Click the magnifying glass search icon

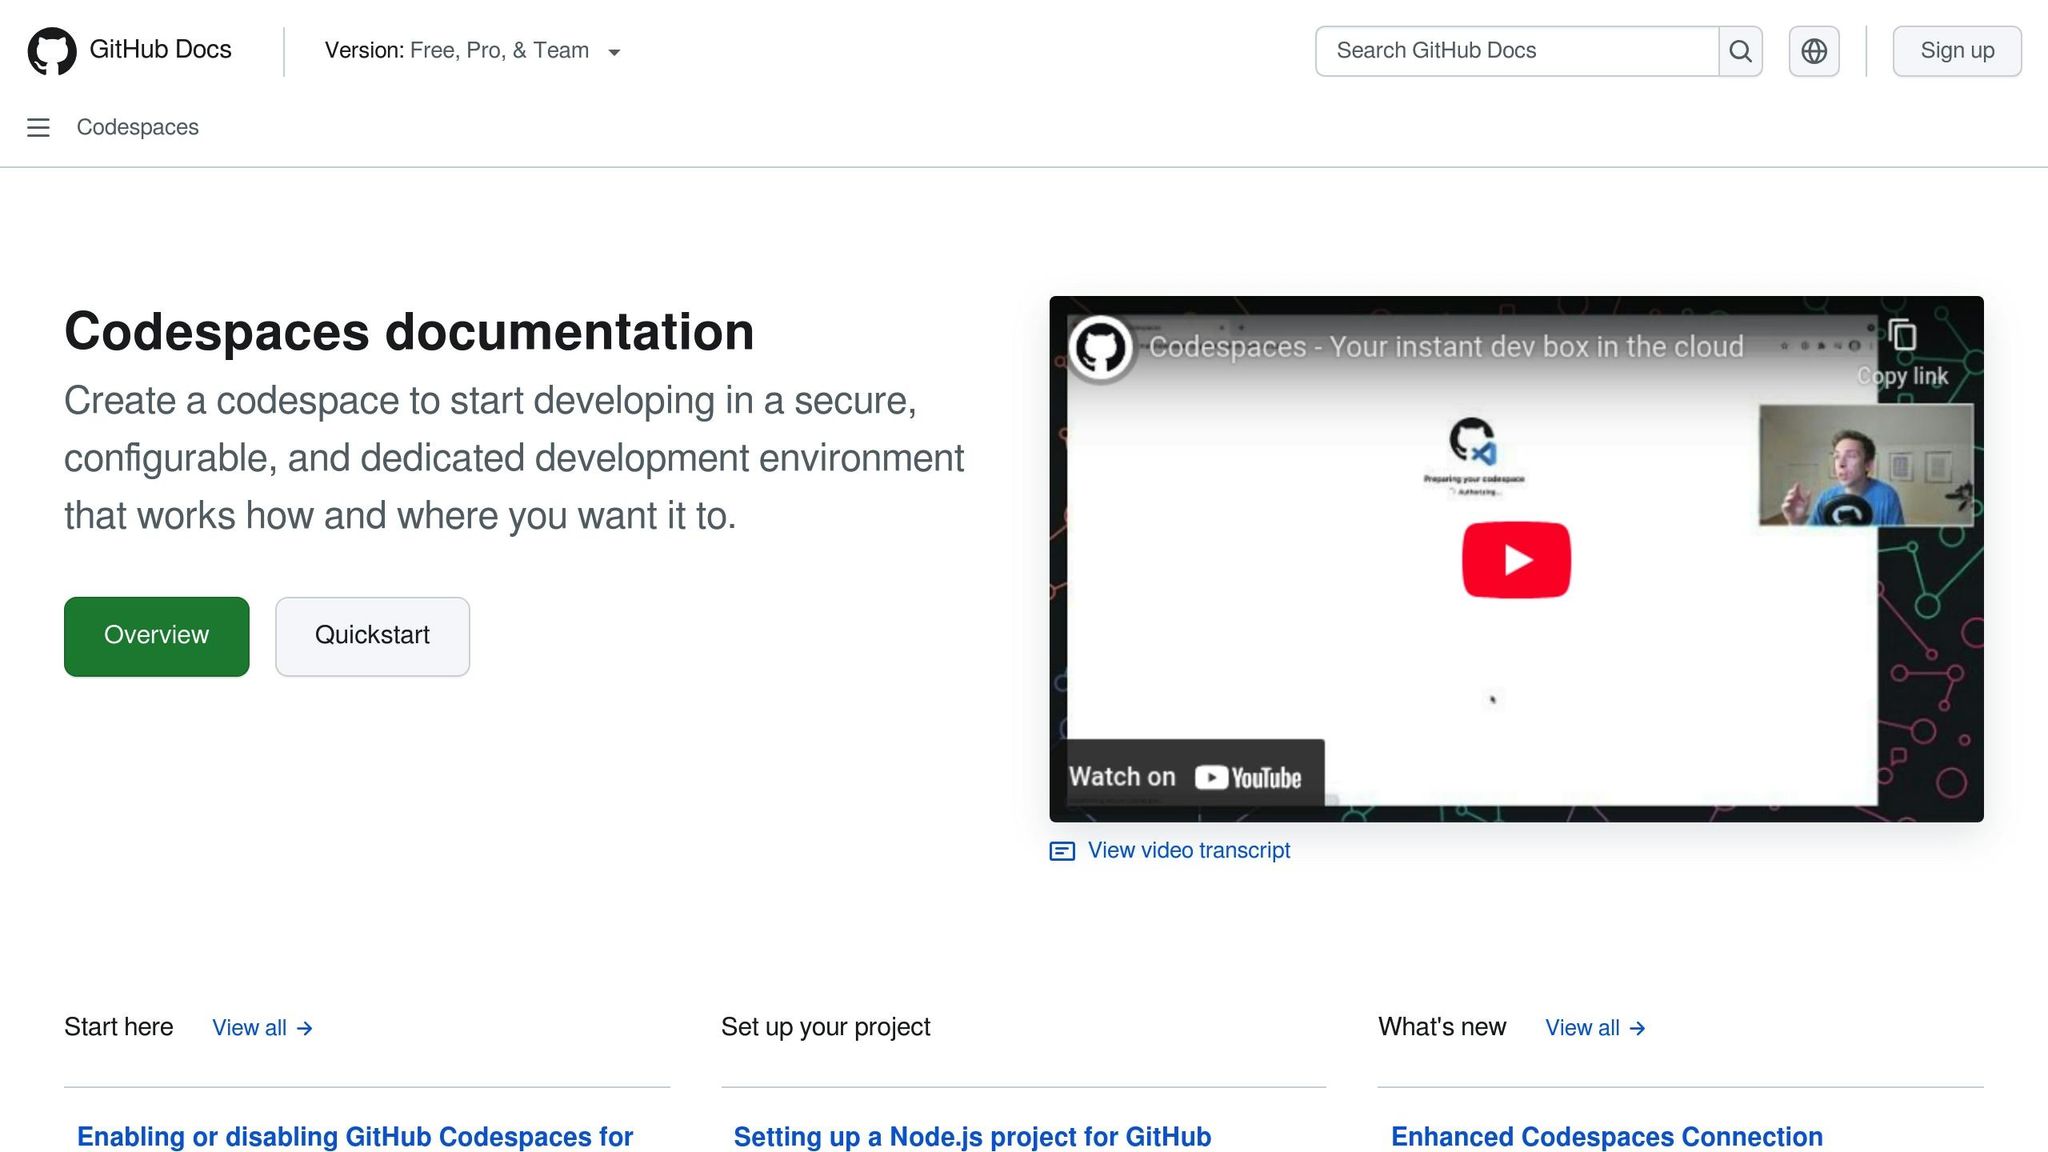(1740, 51)
